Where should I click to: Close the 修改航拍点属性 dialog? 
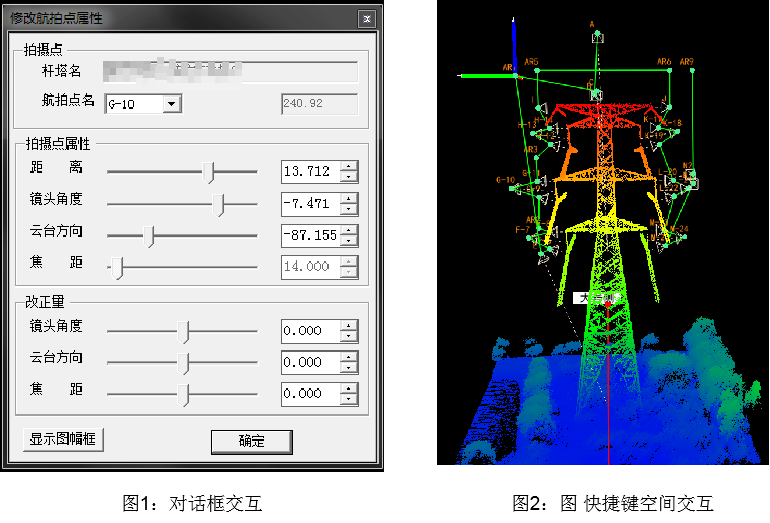tap(368, 19)
